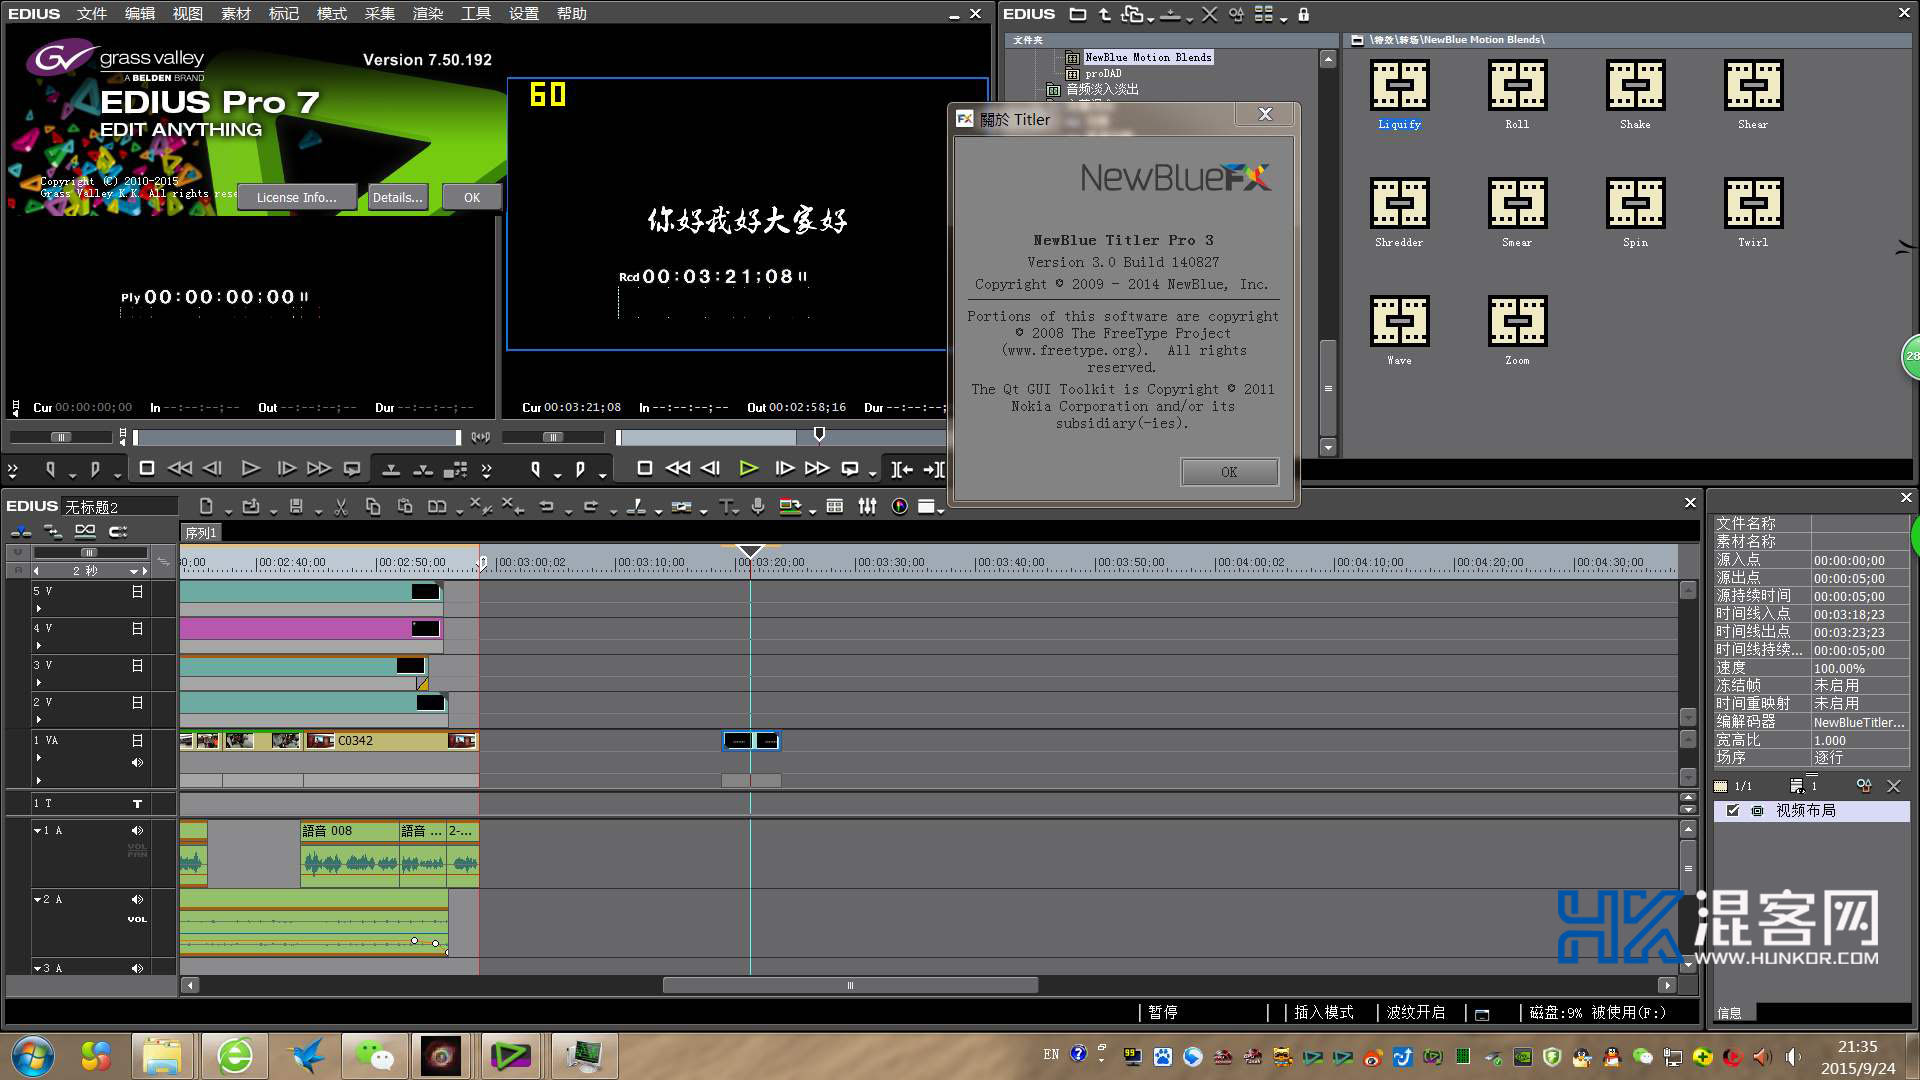Click the cut (scissors) icon in timeline toolbar
This screenshot has height=1080, width=1920.
pyautogui.click(x=341, y=507)
